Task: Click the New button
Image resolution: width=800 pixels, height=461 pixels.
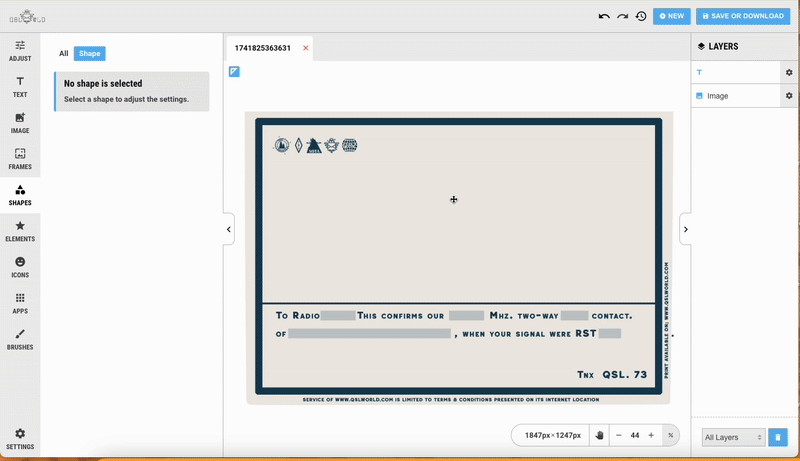Action: [671, 16]
